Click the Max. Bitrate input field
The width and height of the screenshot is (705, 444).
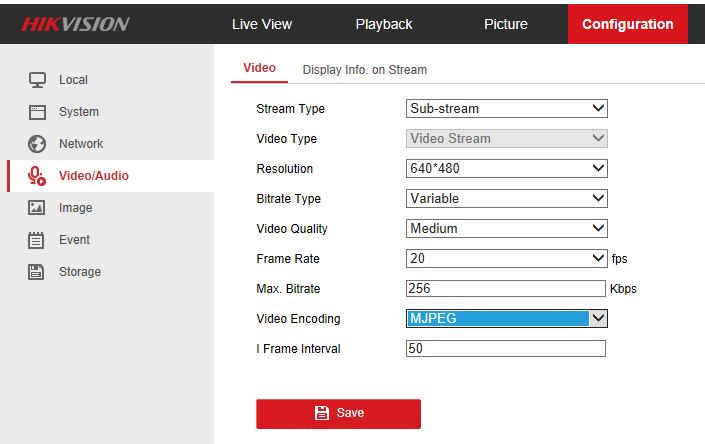coord(506,289)
